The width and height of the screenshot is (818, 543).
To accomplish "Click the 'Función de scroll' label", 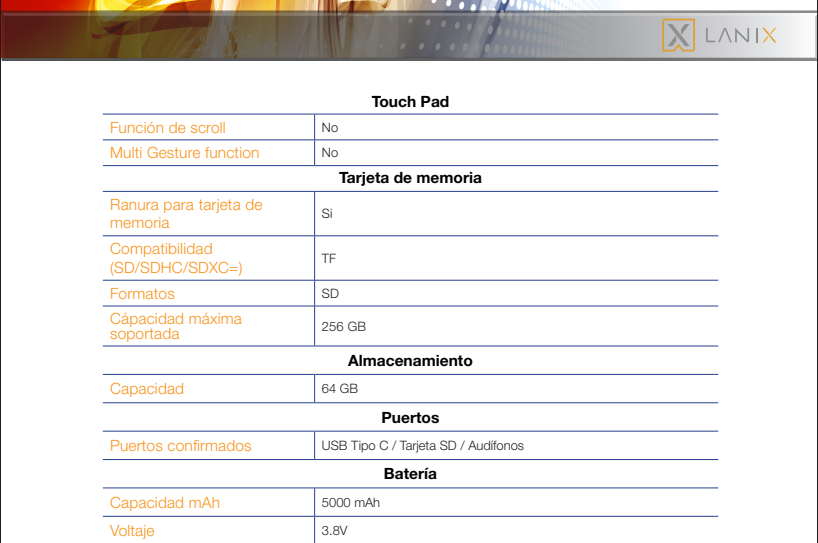I will tap(167, 128).
